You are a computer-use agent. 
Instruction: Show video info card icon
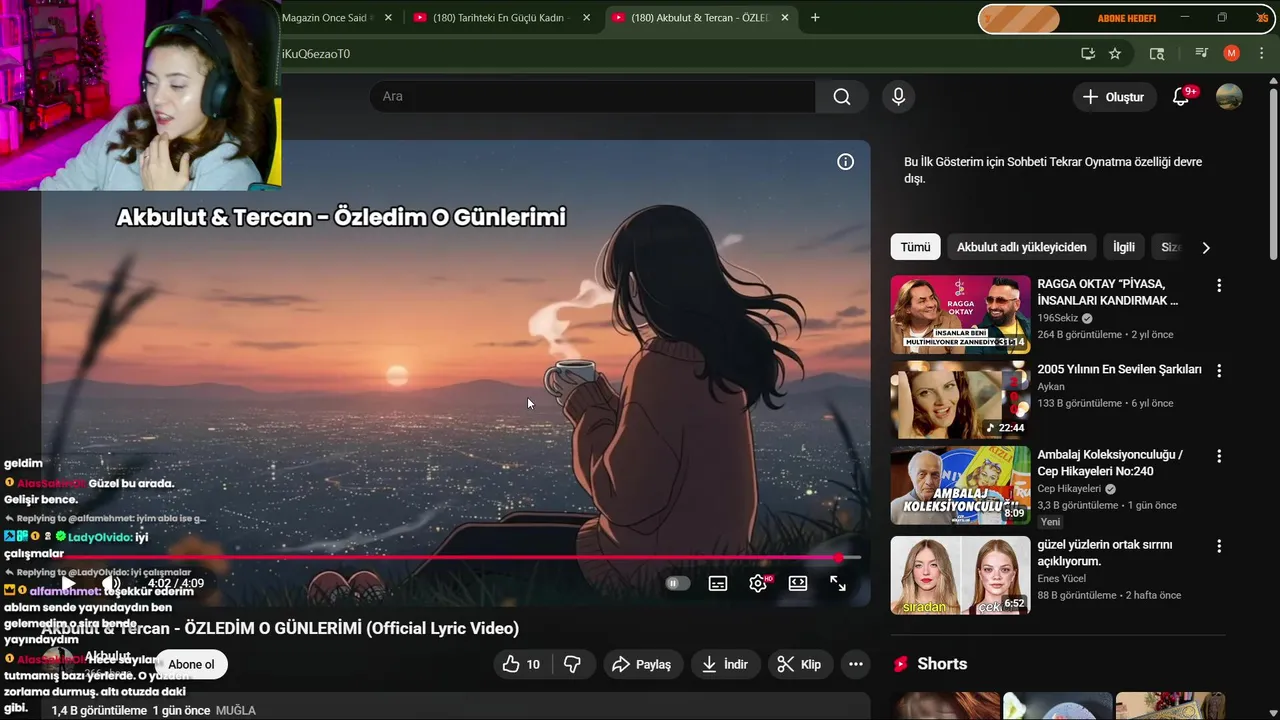coord(846,162)
